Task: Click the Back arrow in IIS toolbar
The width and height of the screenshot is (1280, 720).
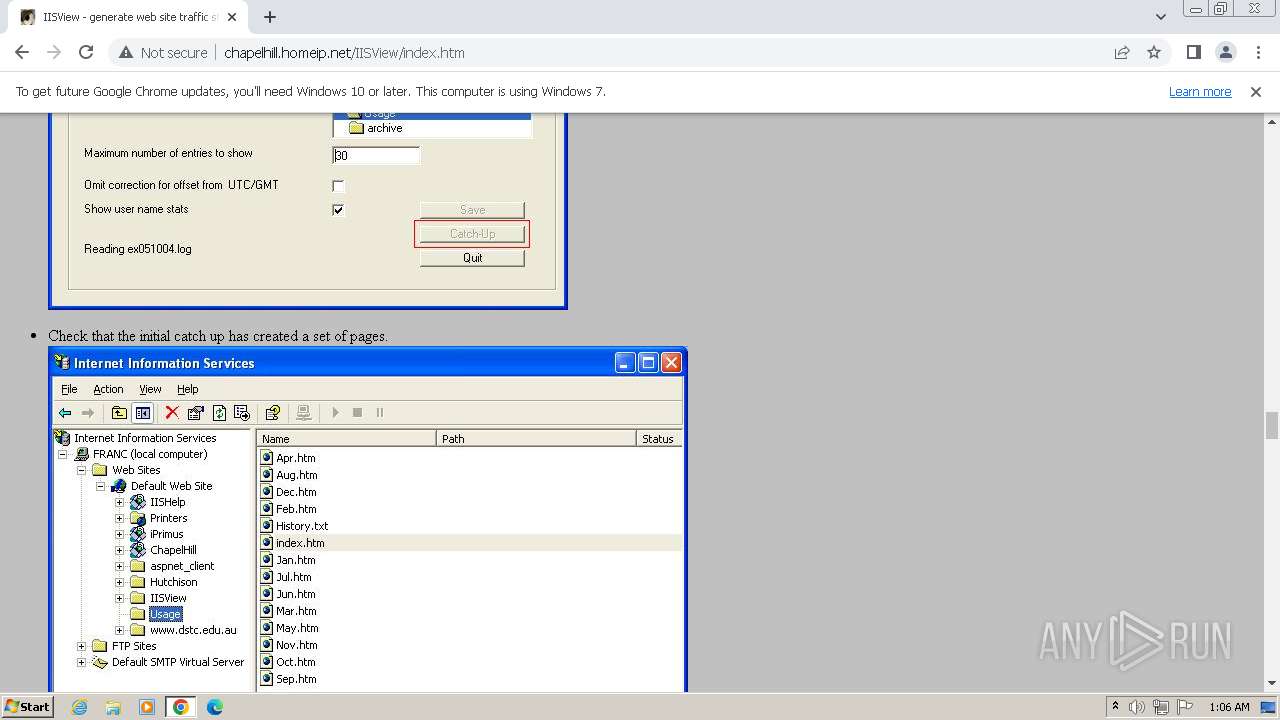Action: coord(65,413)
